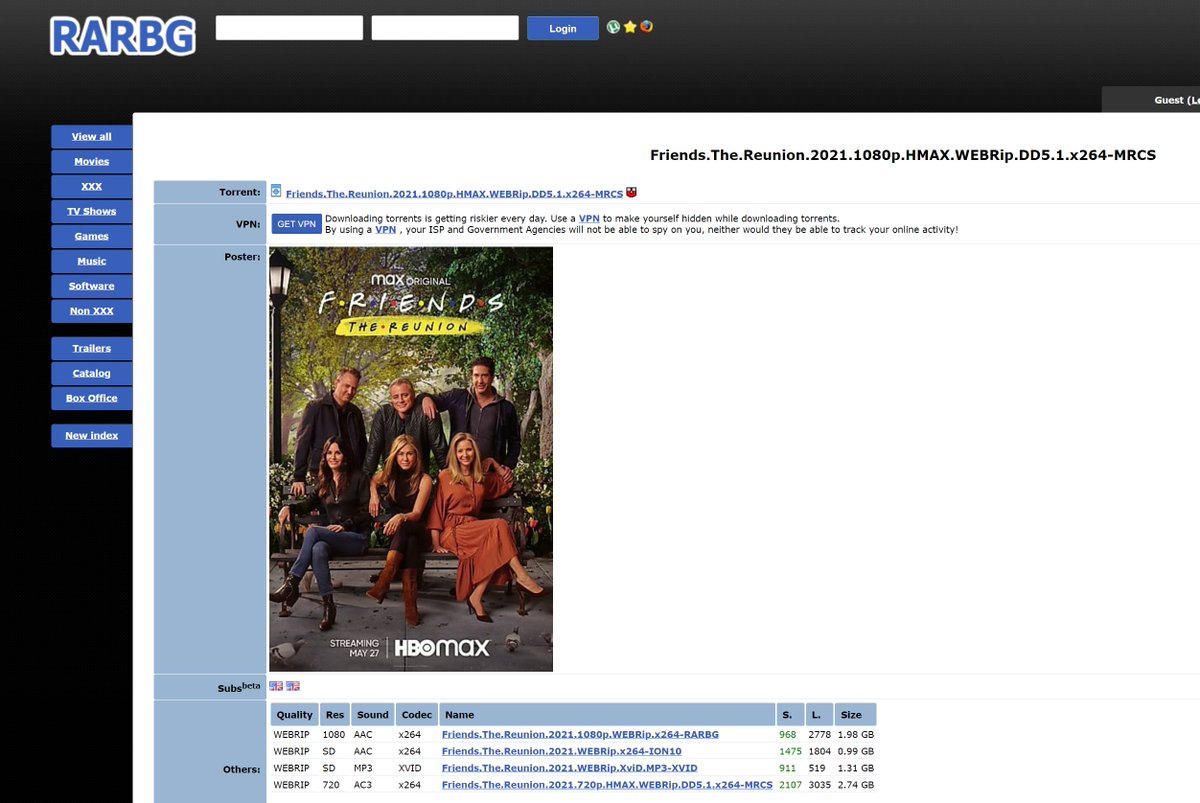Click the L. leechers column header
This screenshot has width=1200, height=803.
coord(820,715)
